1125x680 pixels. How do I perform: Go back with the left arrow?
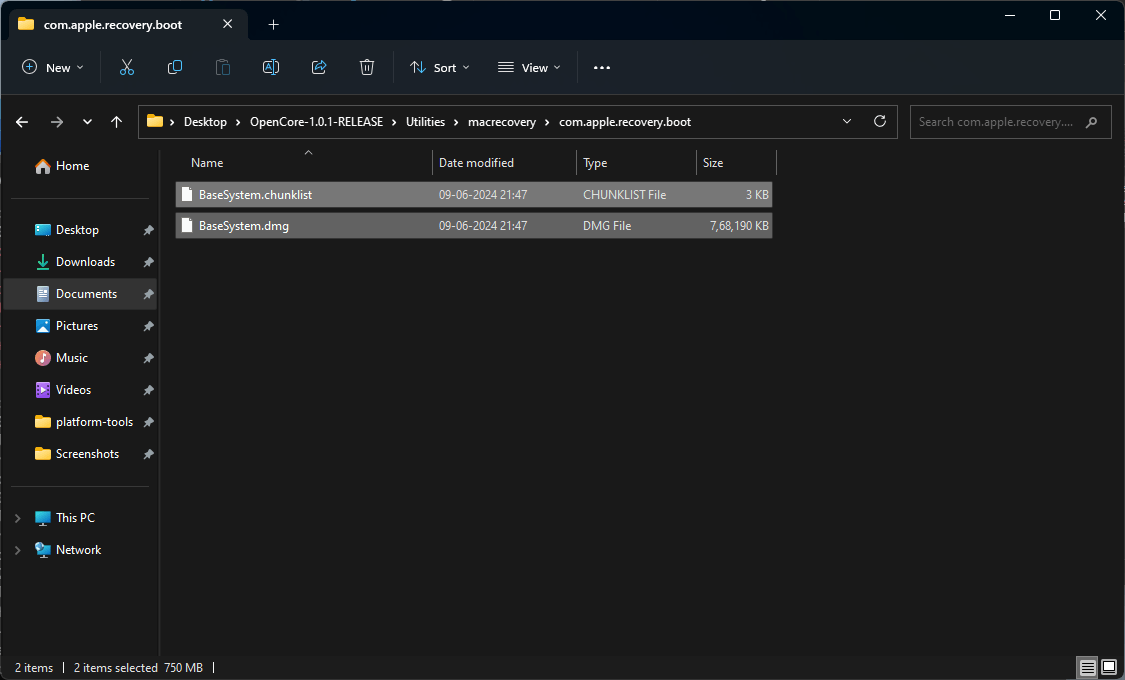(x=22, y=122)
